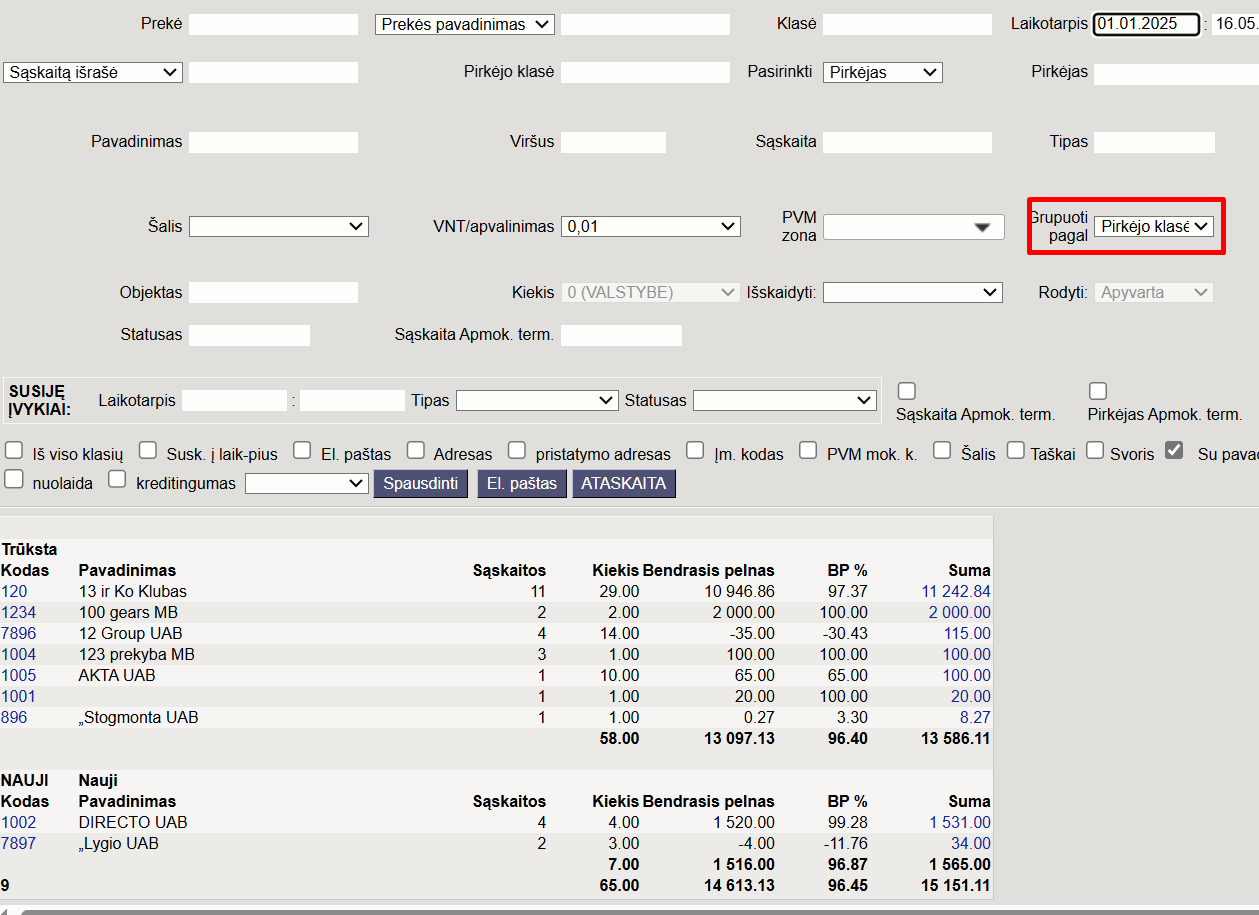
Task: Open customer code 1002 link
Action: click(18, 822)
